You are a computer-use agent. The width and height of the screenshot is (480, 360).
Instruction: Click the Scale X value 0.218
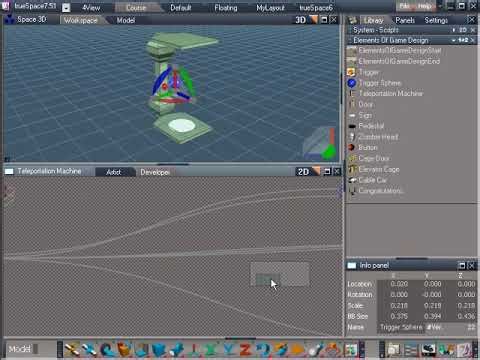point(399,306)
